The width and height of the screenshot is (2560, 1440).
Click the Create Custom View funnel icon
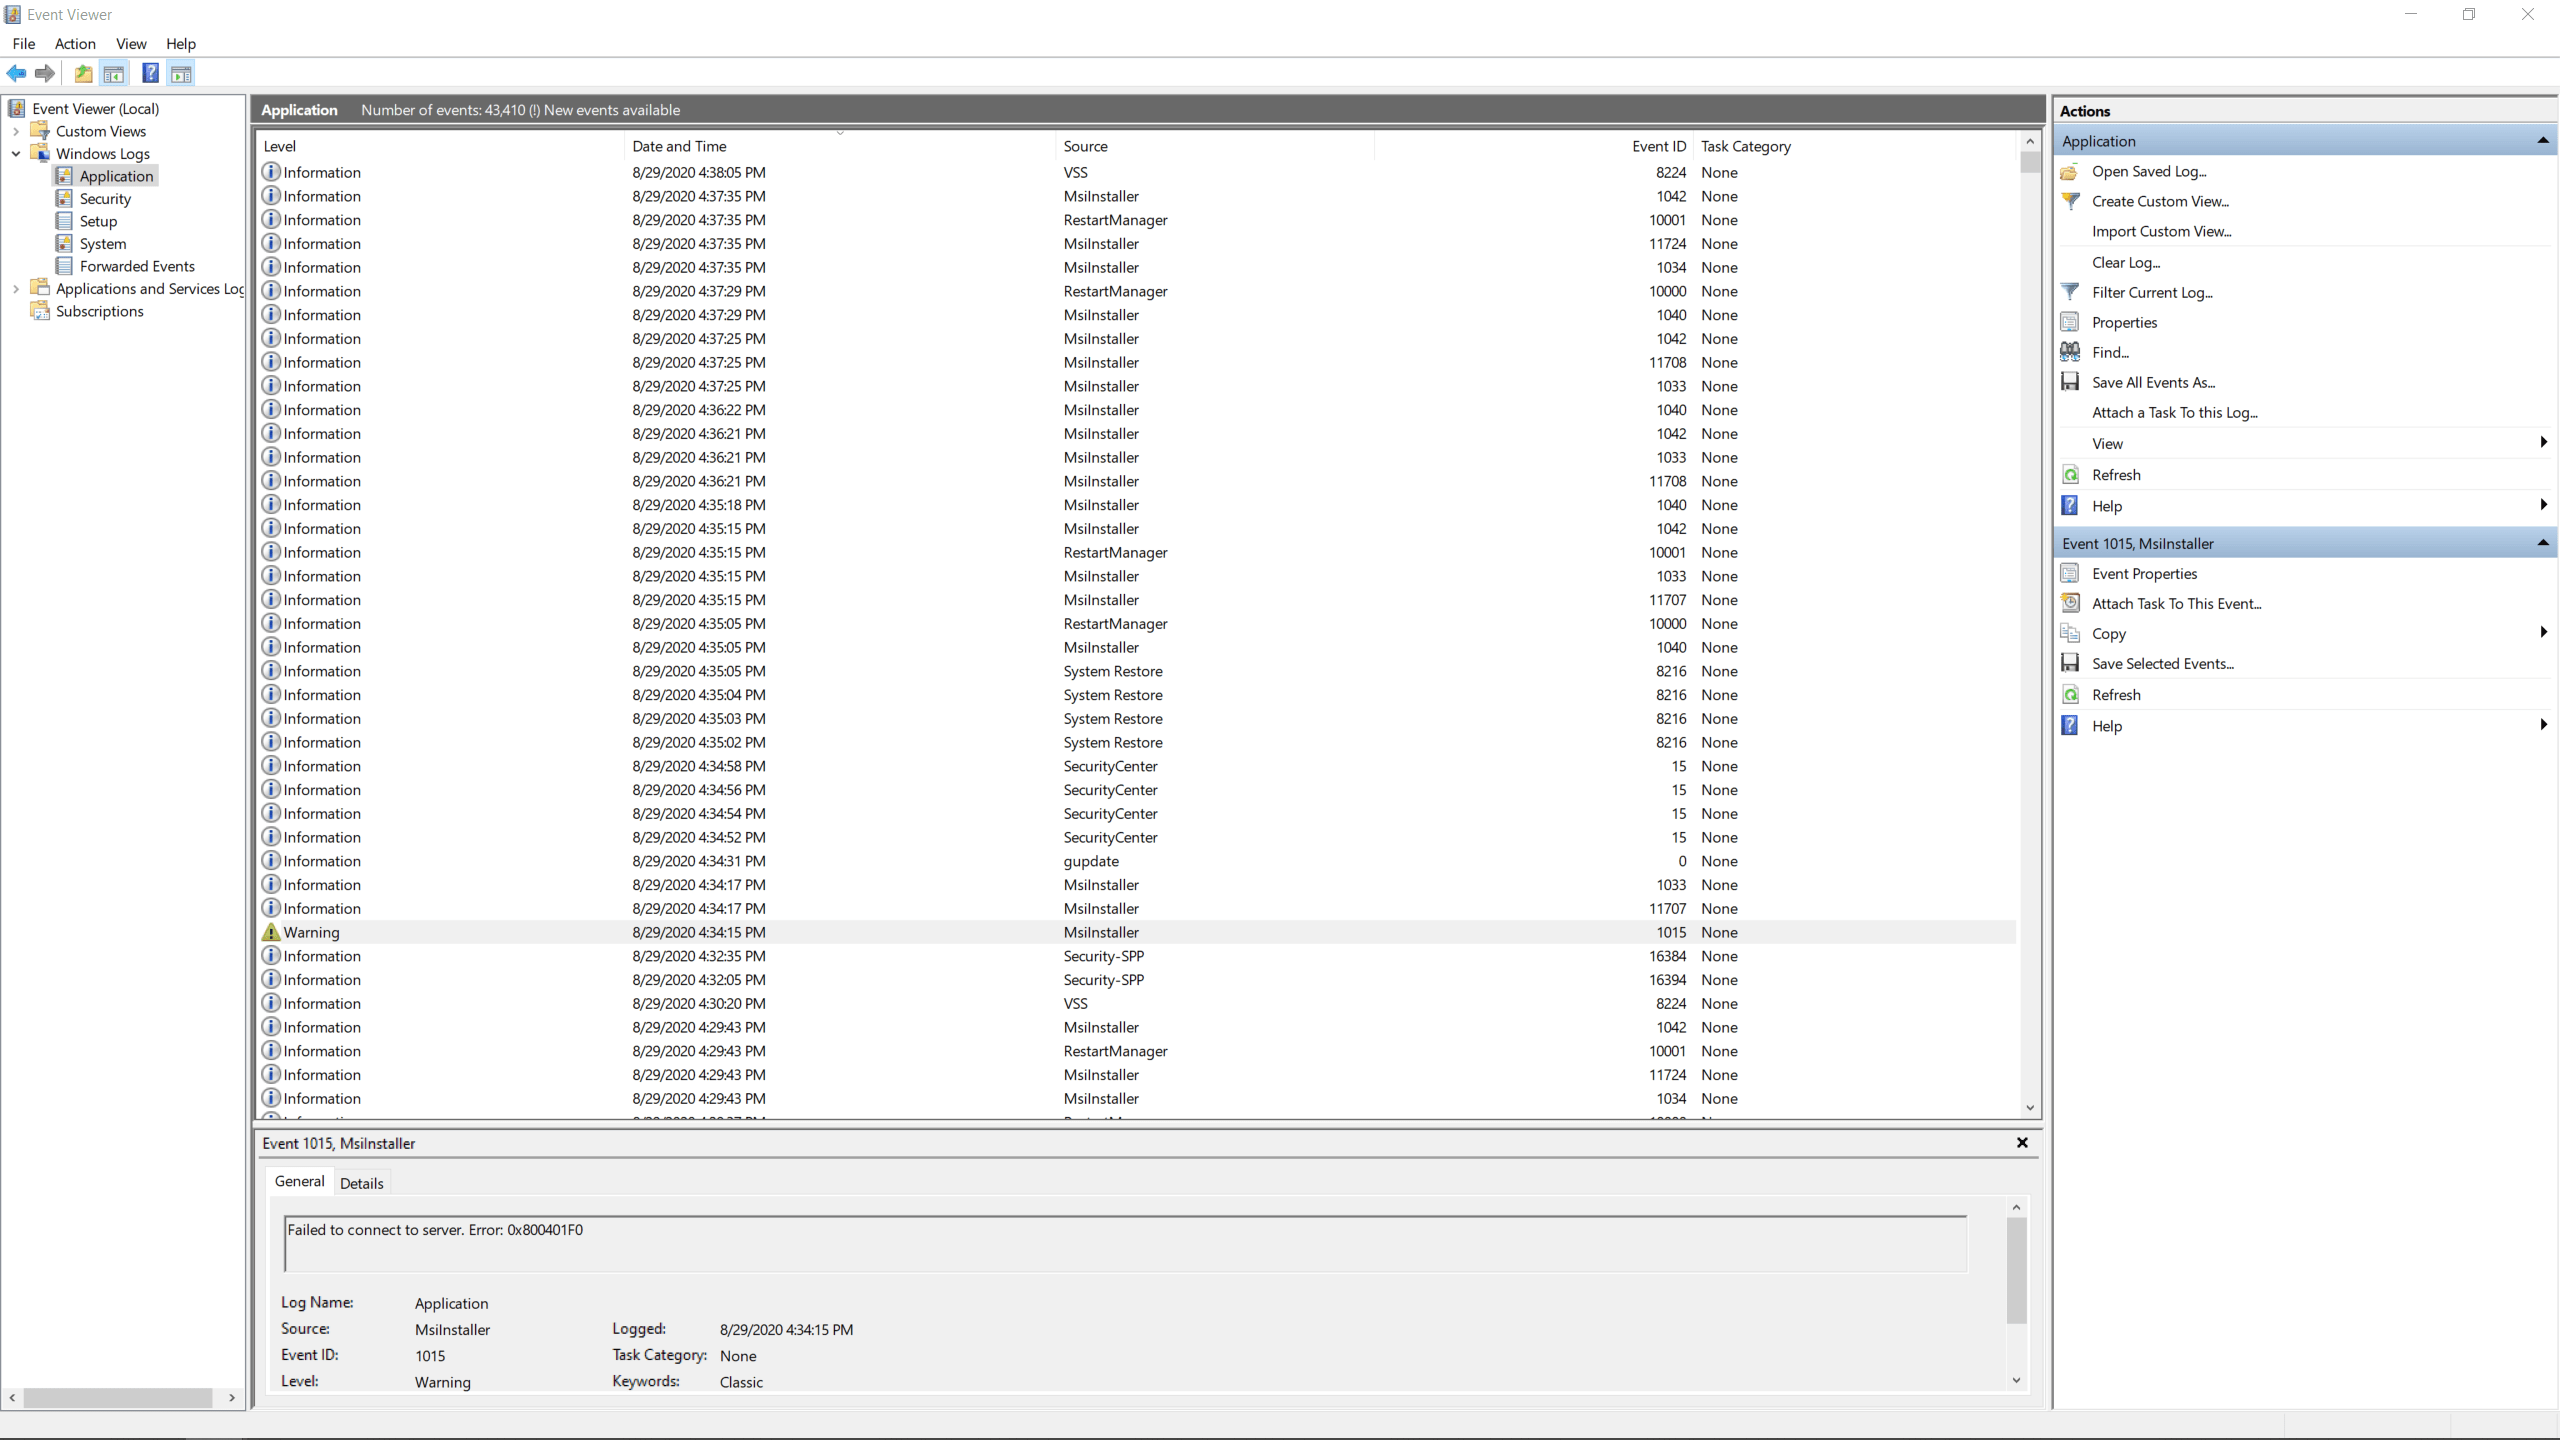click(2070, 201)
